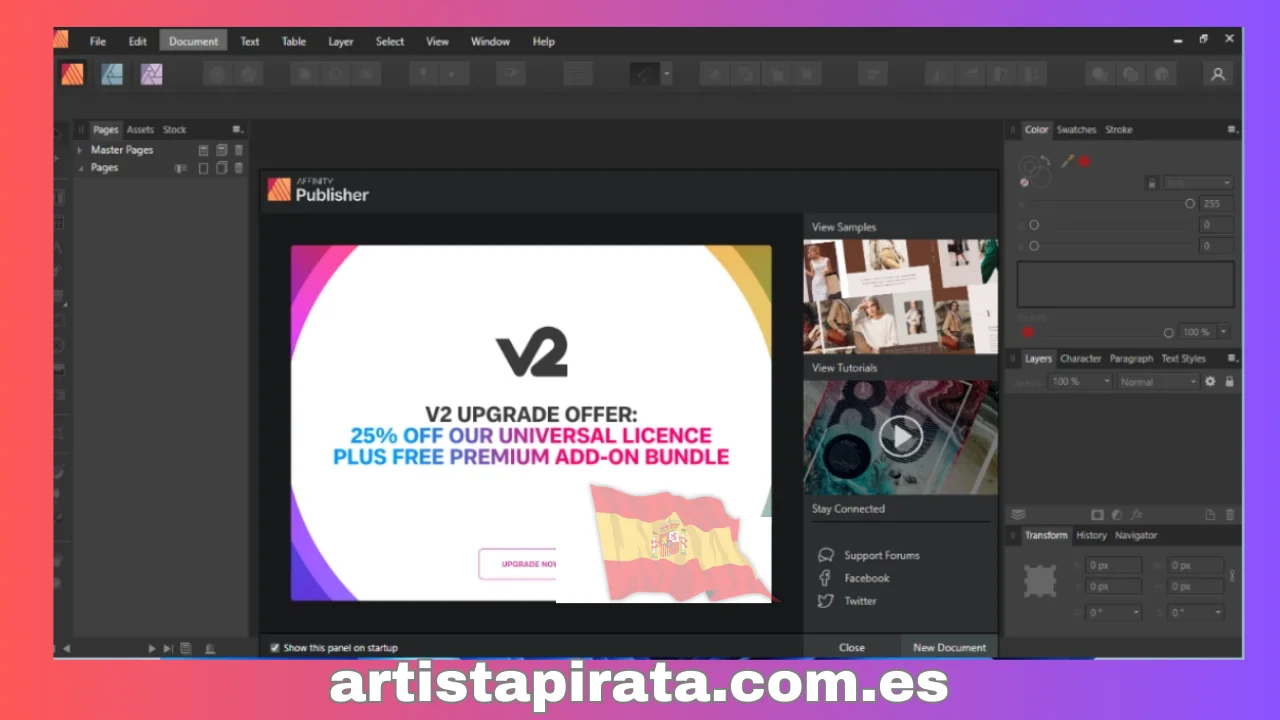Click the link aspect ratio chain icon

click(1232, 576)
